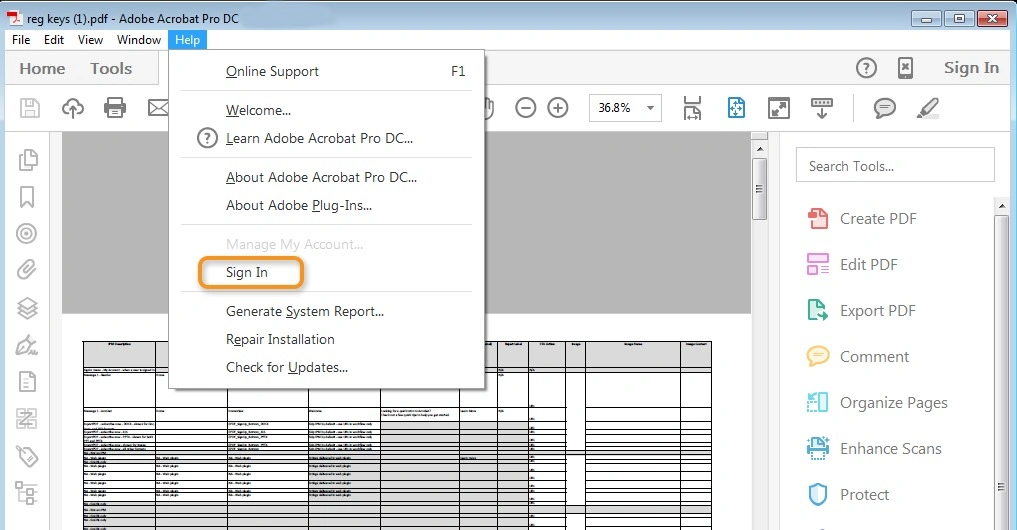This screenshot has height=530, width=1017.
Task: Click the upload to cloud icon
Action: (73, 108)
